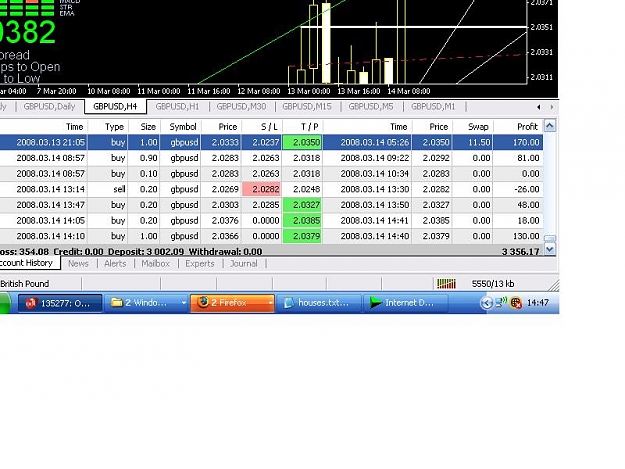Expand the 2 Windows Explorer group dropdown
Image resolution: width=625 pixels, height=469 pixels.
click(x=183, y=303)
